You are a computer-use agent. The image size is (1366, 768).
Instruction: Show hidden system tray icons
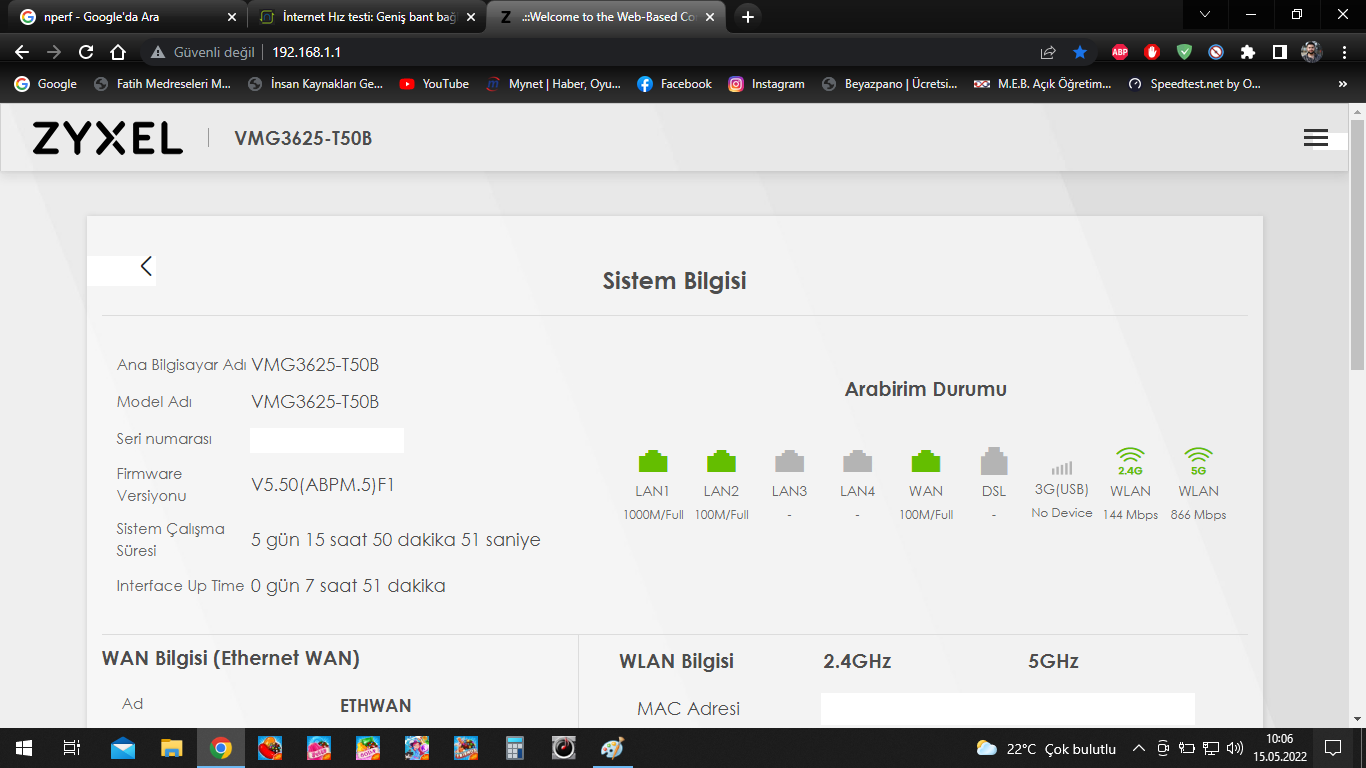pyautogui.click(x=1138, y=748)
